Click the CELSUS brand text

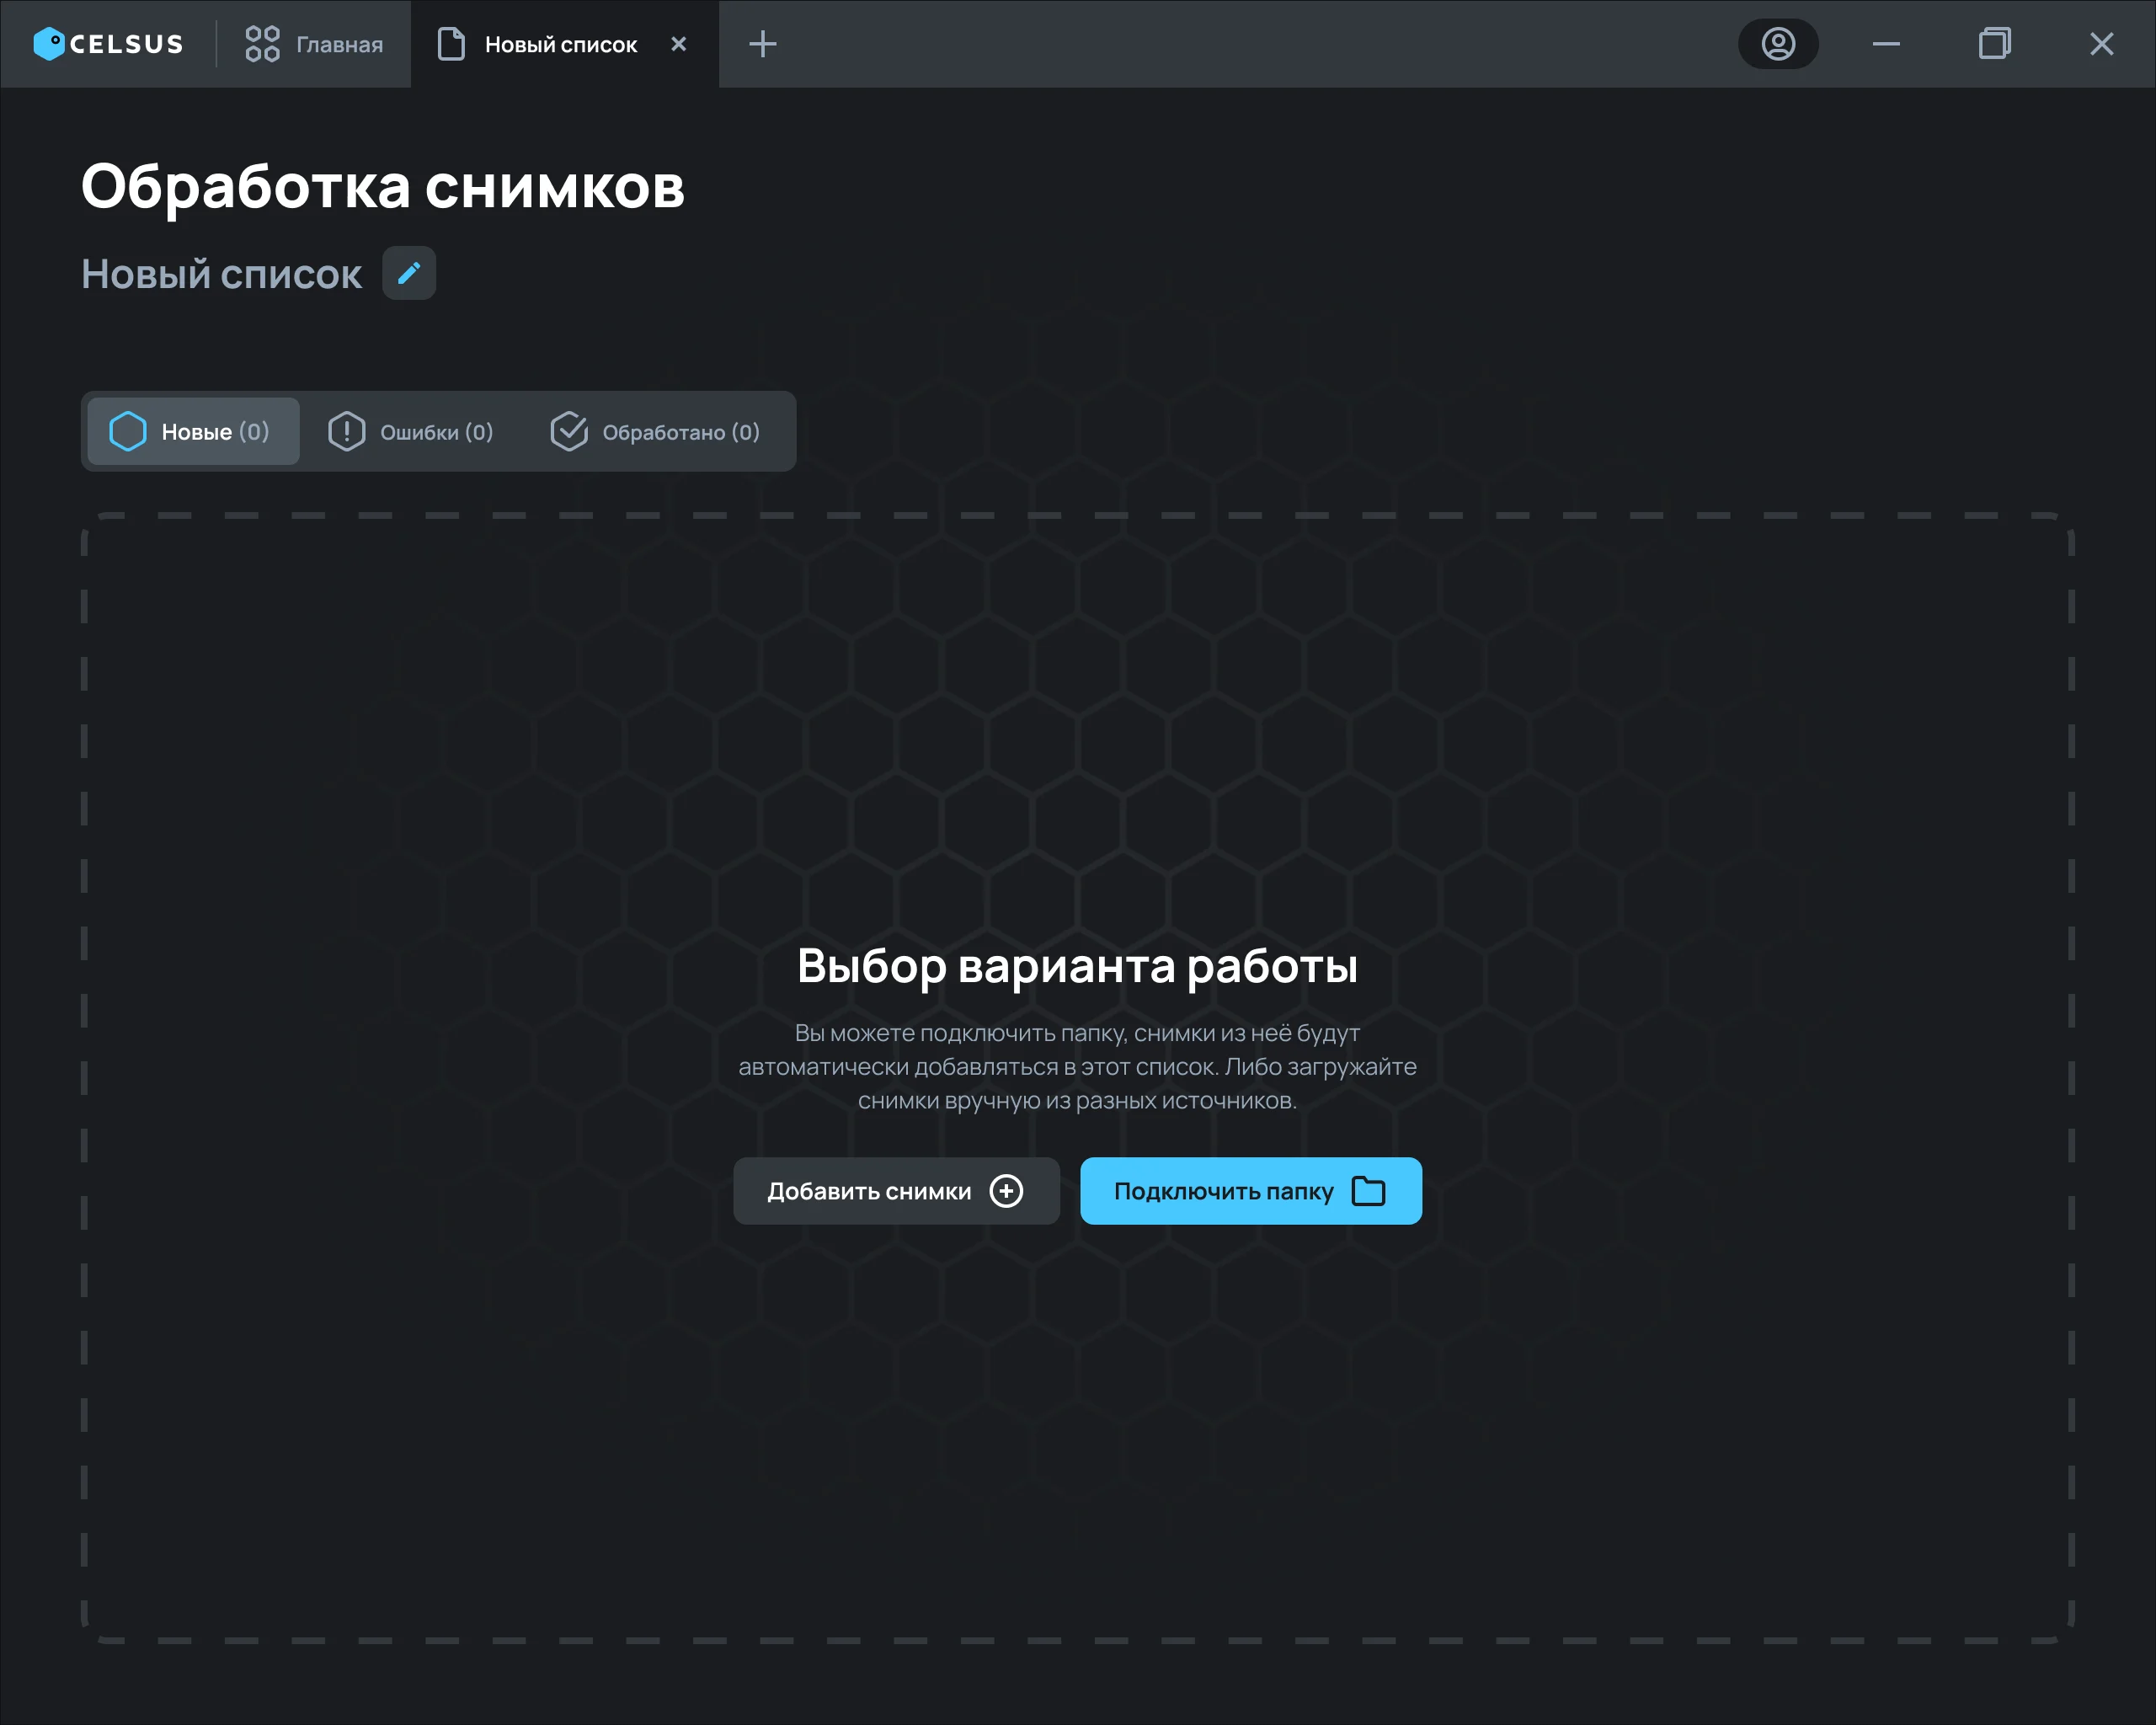pyautogui.click(x=127, y=44)
